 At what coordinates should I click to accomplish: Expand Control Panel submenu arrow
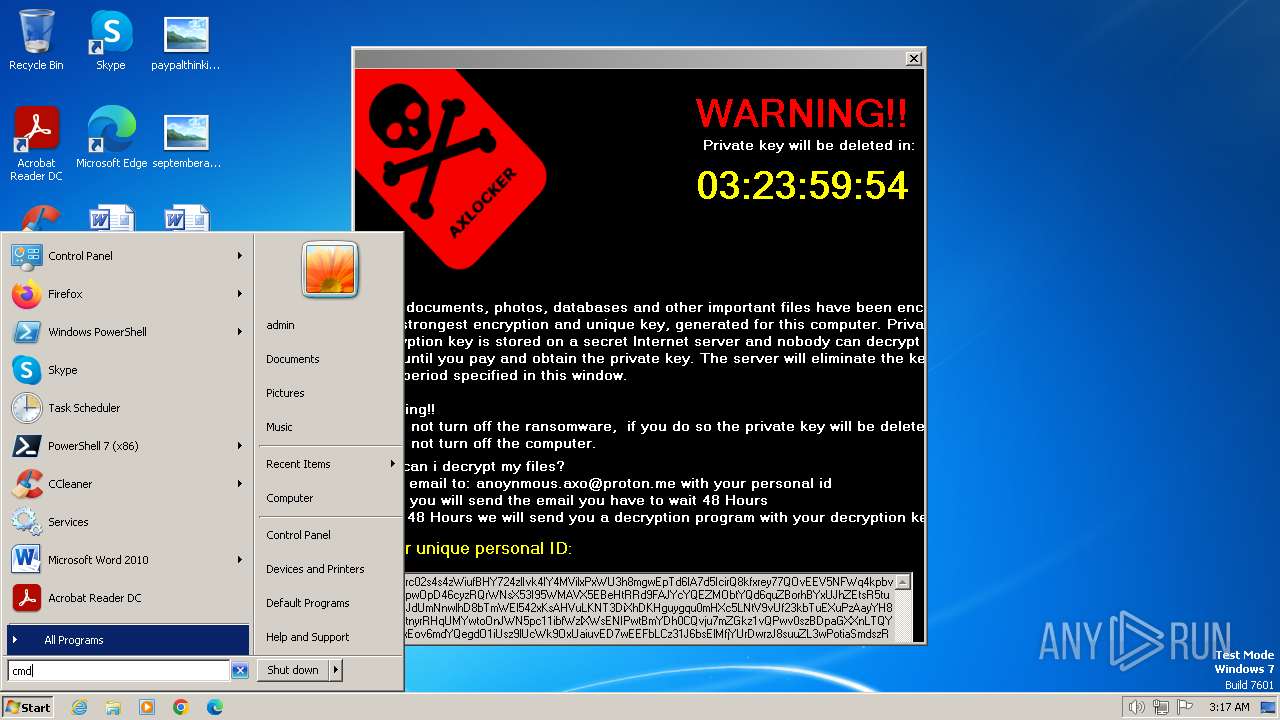(240, 256)
